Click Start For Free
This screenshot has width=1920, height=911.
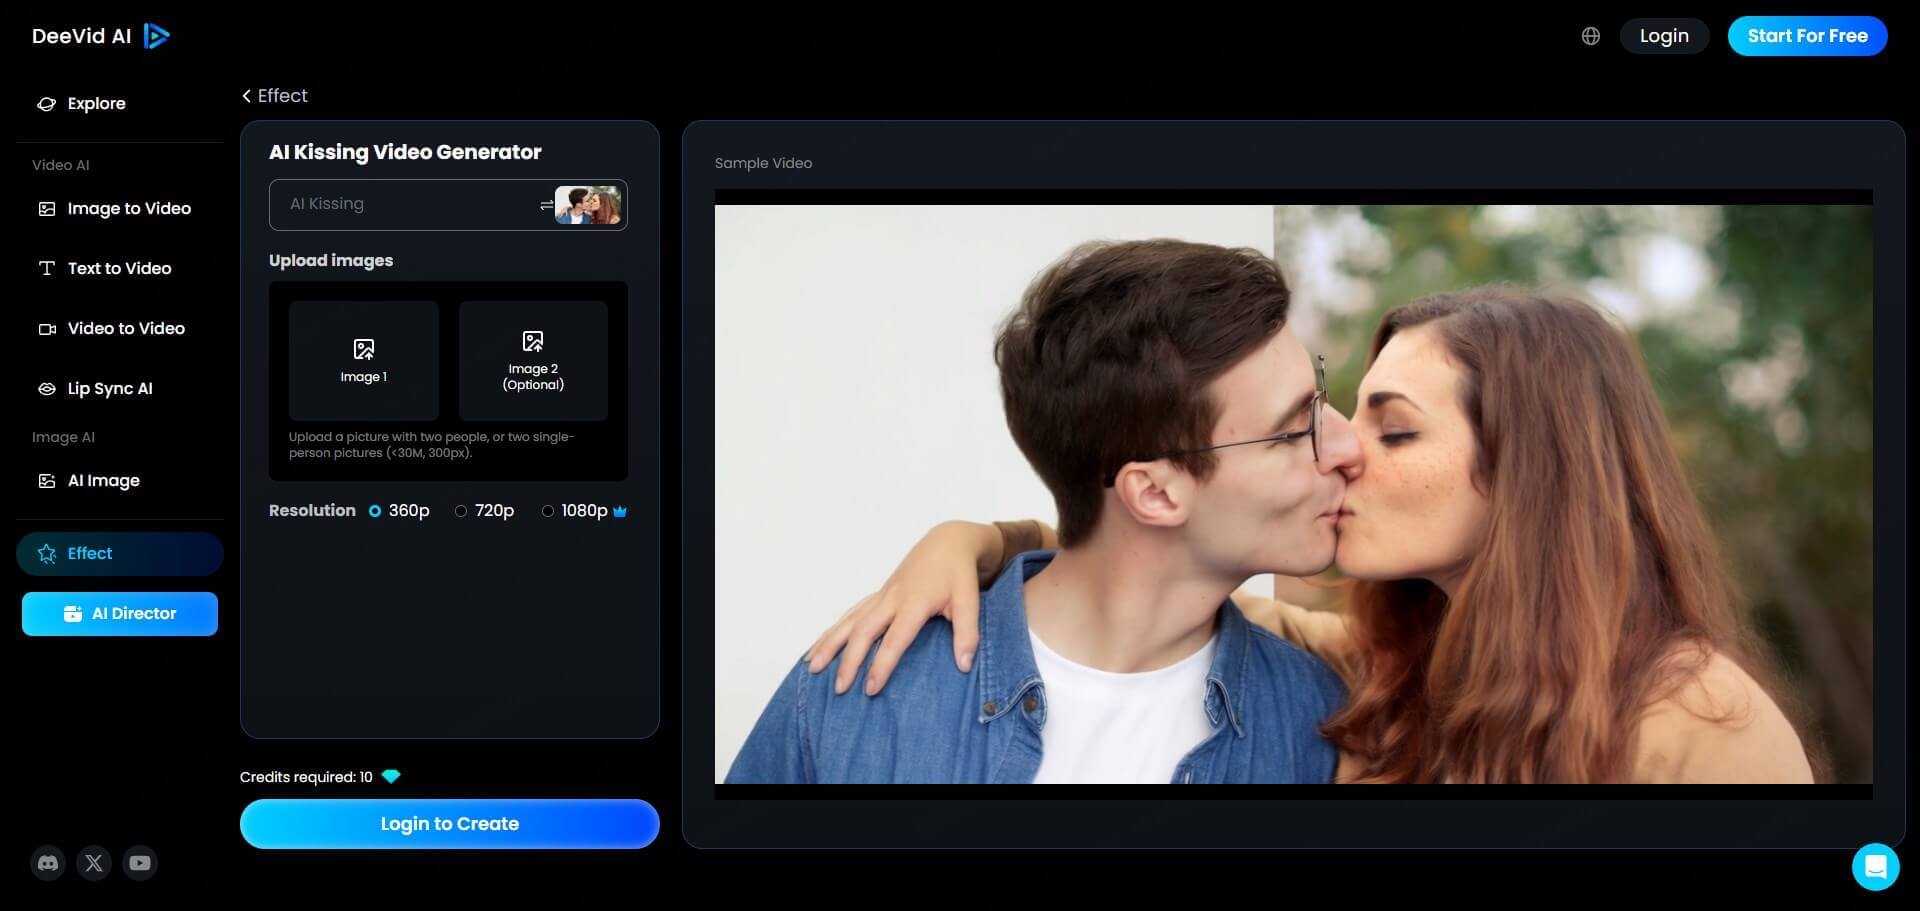coord(1807,35)
